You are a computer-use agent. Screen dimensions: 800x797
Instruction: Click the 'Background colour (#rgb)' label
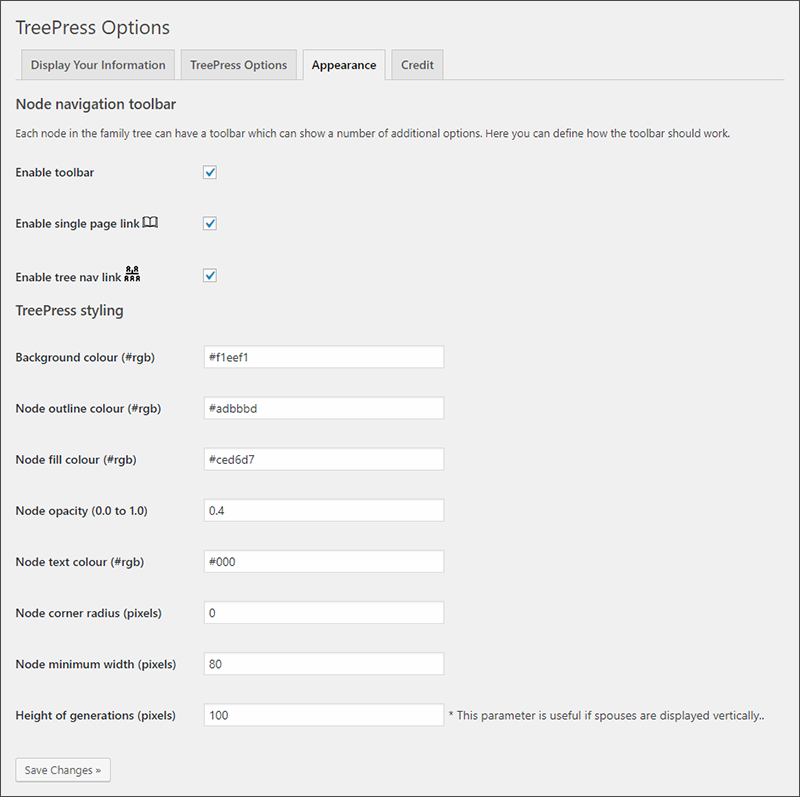click(85, 357)
